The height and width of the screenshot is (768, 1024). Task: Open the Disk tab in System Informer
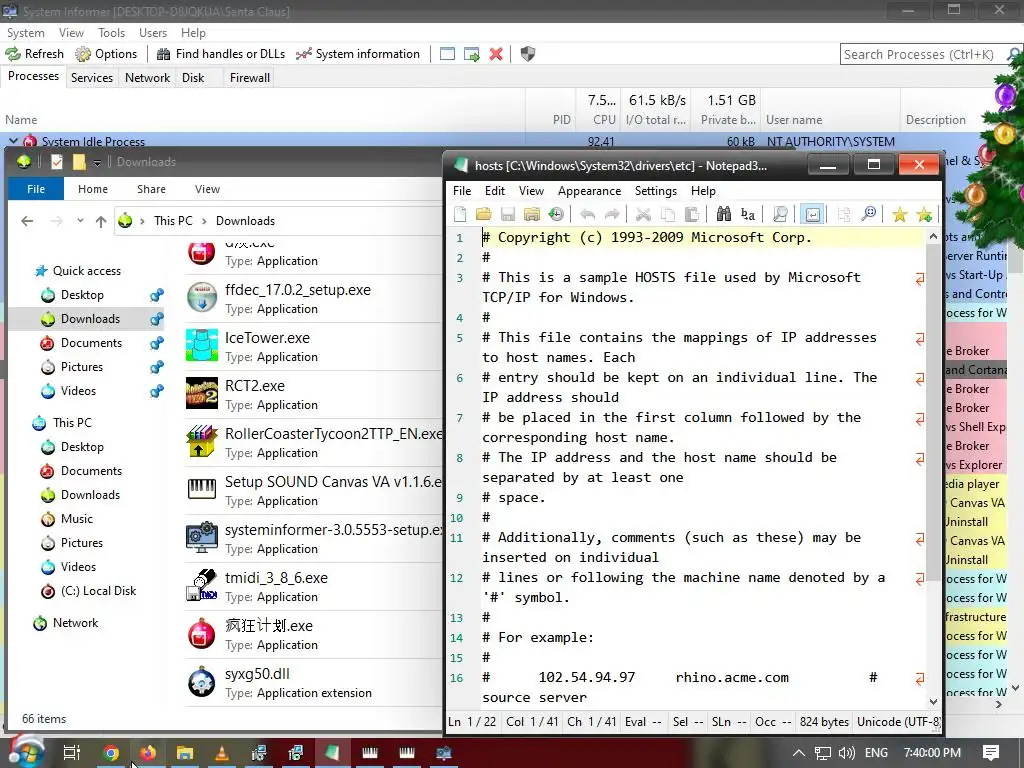point(193,78)
